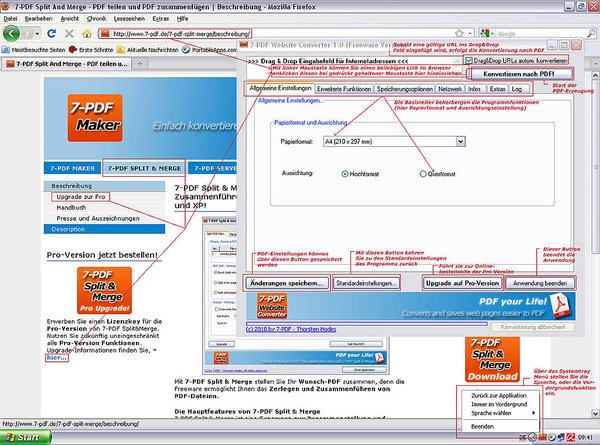Open the (c) 2010 by 7-PDF Thorsten Hodes link
The width and height of the screenshot is (600, 445).
point(291,329)
